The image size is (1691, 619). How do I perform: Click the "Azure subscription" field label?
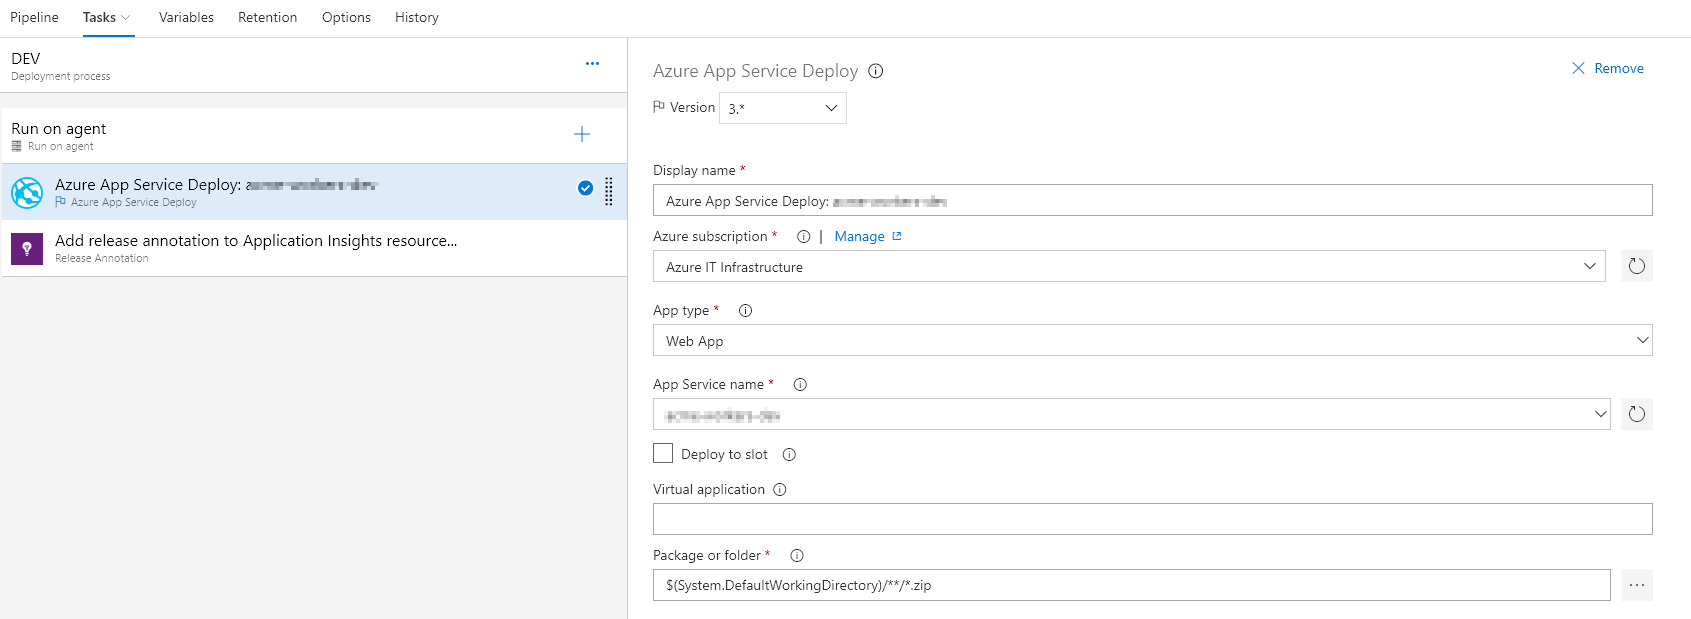coord(710,237)
